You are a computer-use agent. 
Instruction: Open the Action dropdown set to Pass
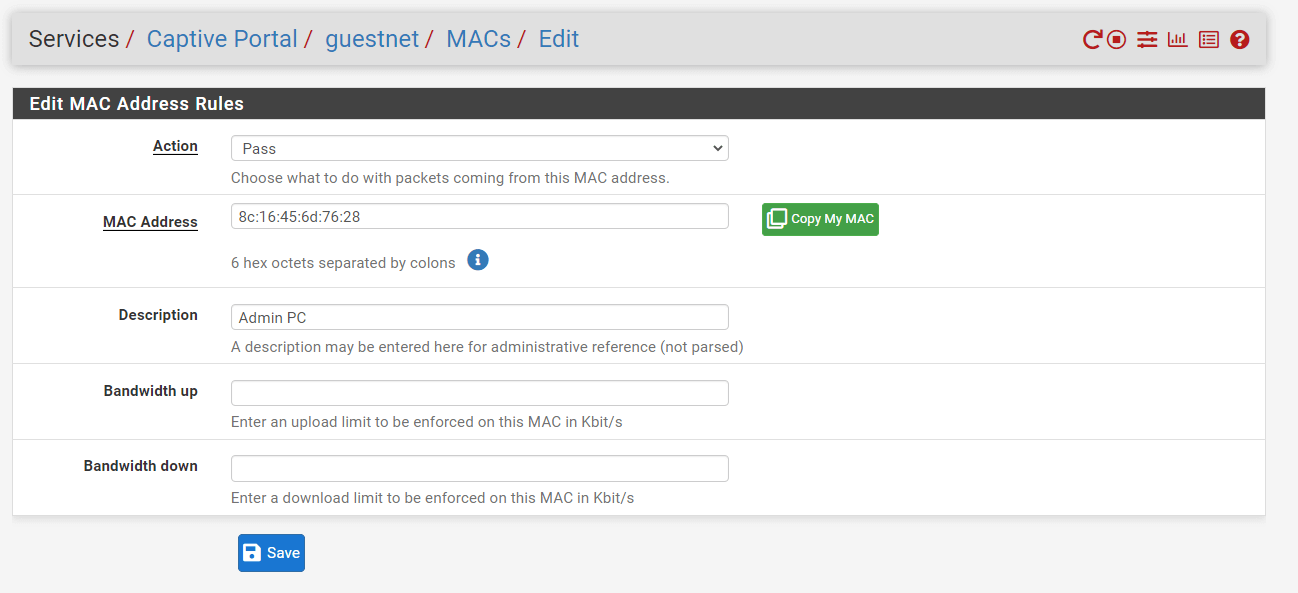tap(480, 148)
